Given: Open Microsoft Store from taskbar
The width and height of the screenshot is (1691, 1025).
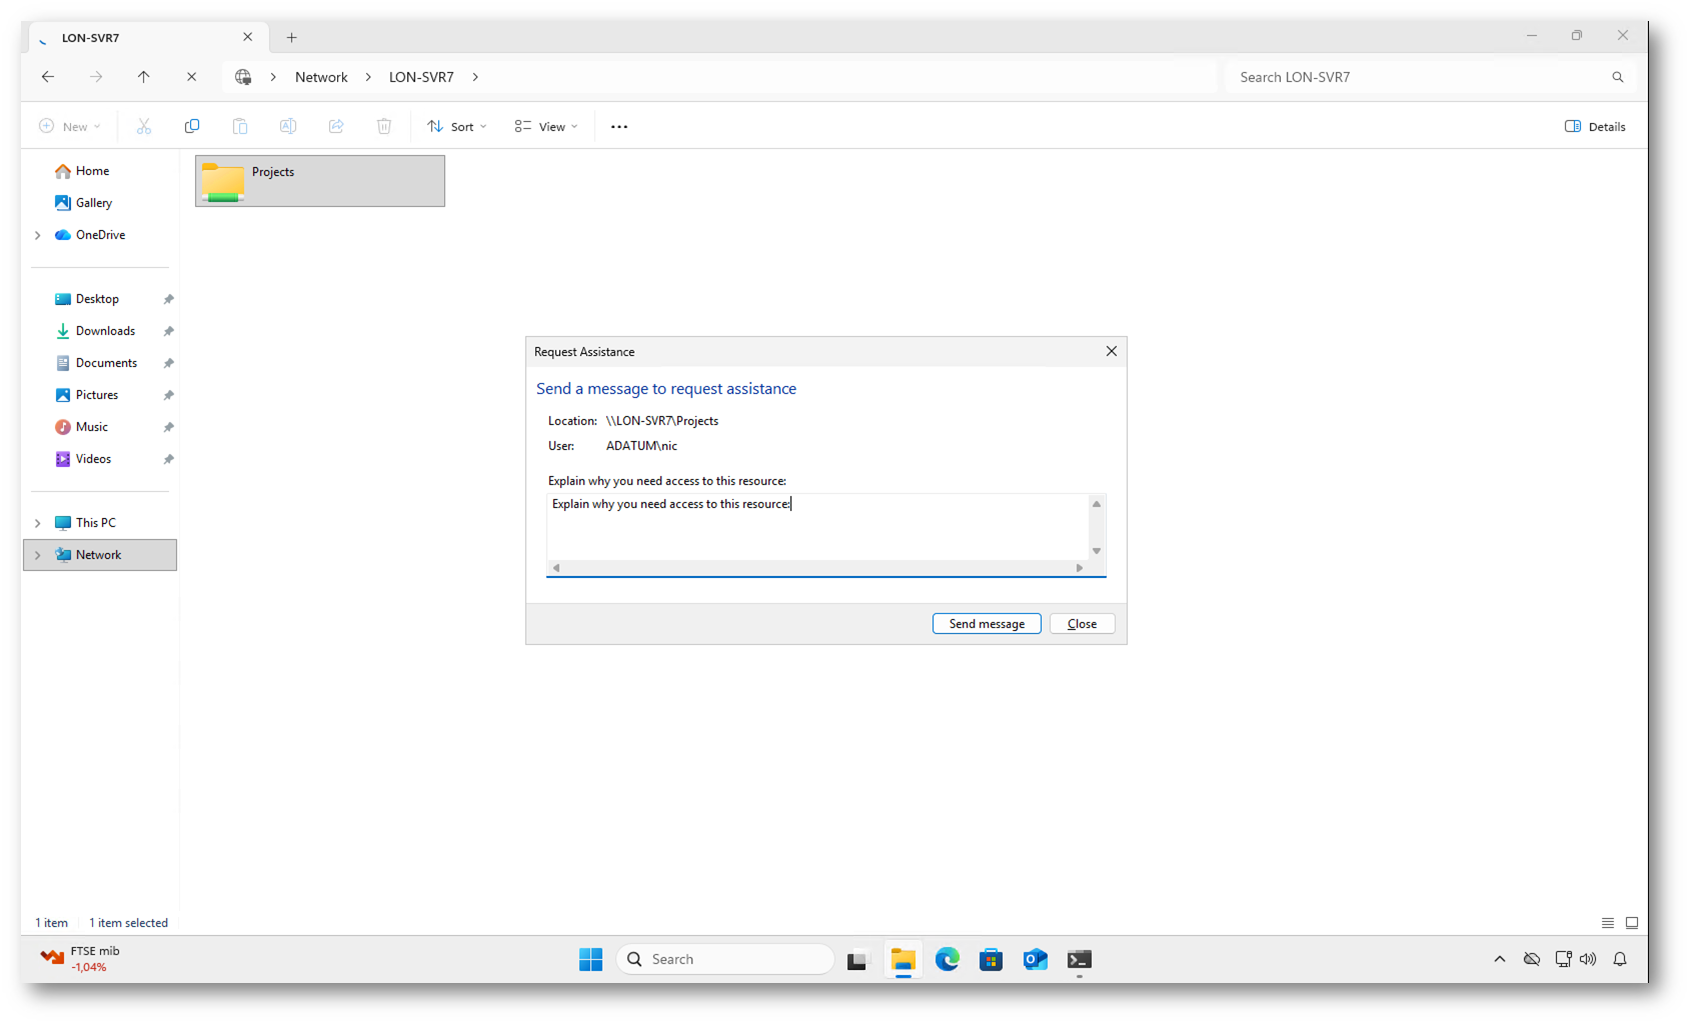Looking at the screenshot, I should [991, 960].
